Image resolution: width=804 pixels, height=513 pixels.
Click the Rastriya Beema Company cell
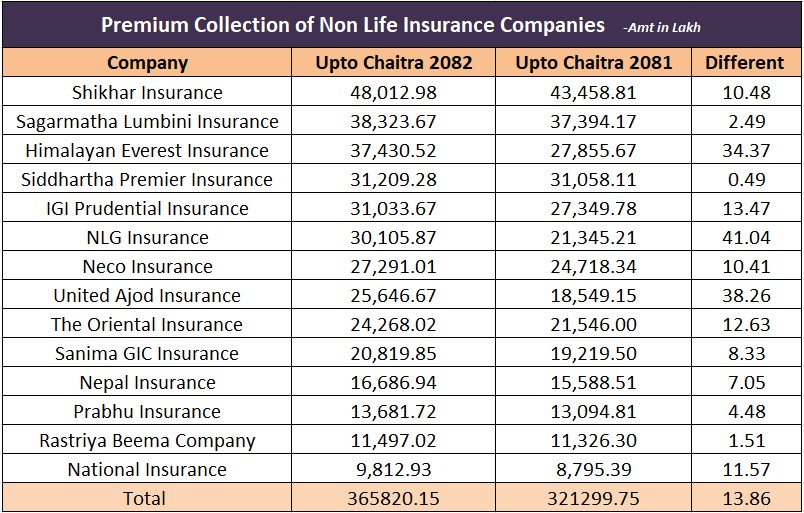(147, 440)
